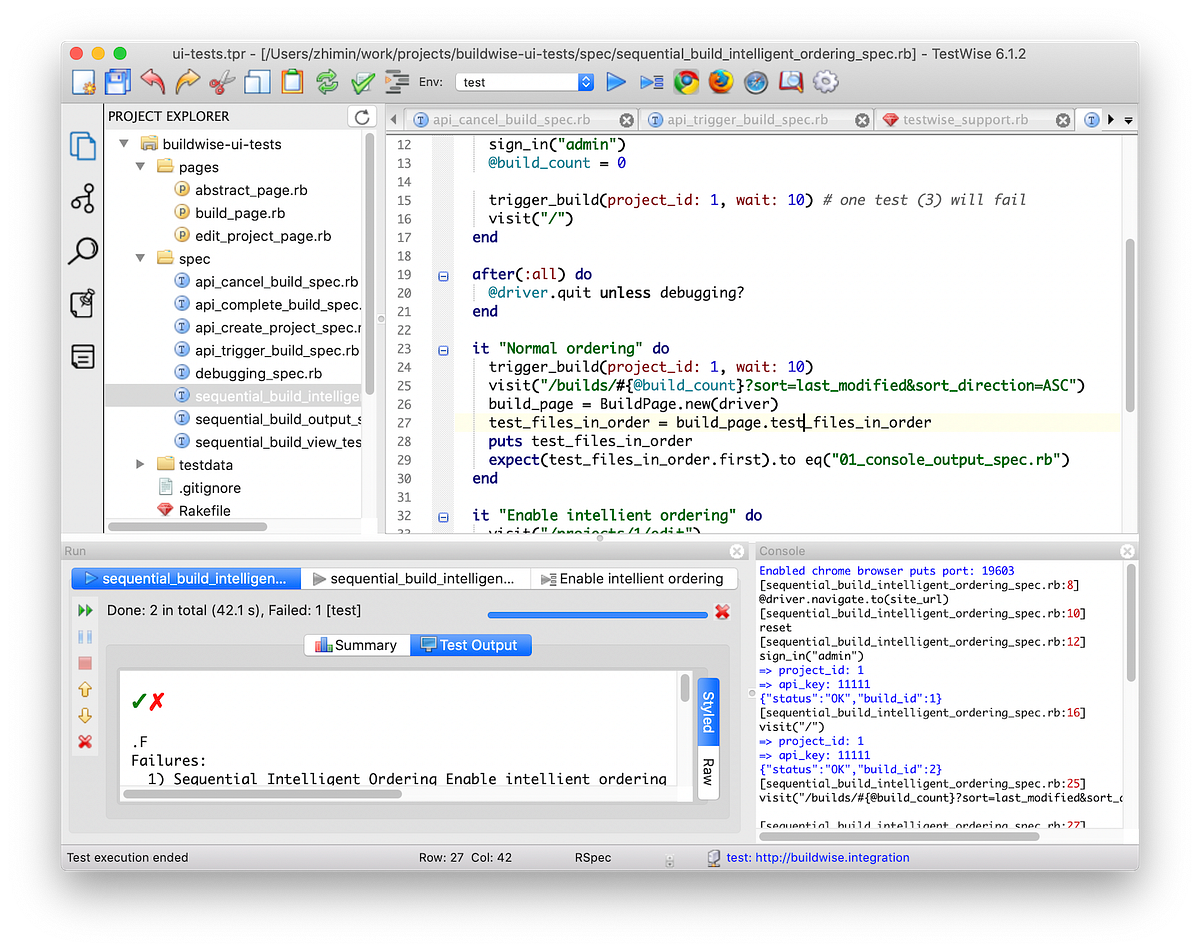The image size is (1200, 951).
Task: Select the Firefox browser icon
Action: 720,82
